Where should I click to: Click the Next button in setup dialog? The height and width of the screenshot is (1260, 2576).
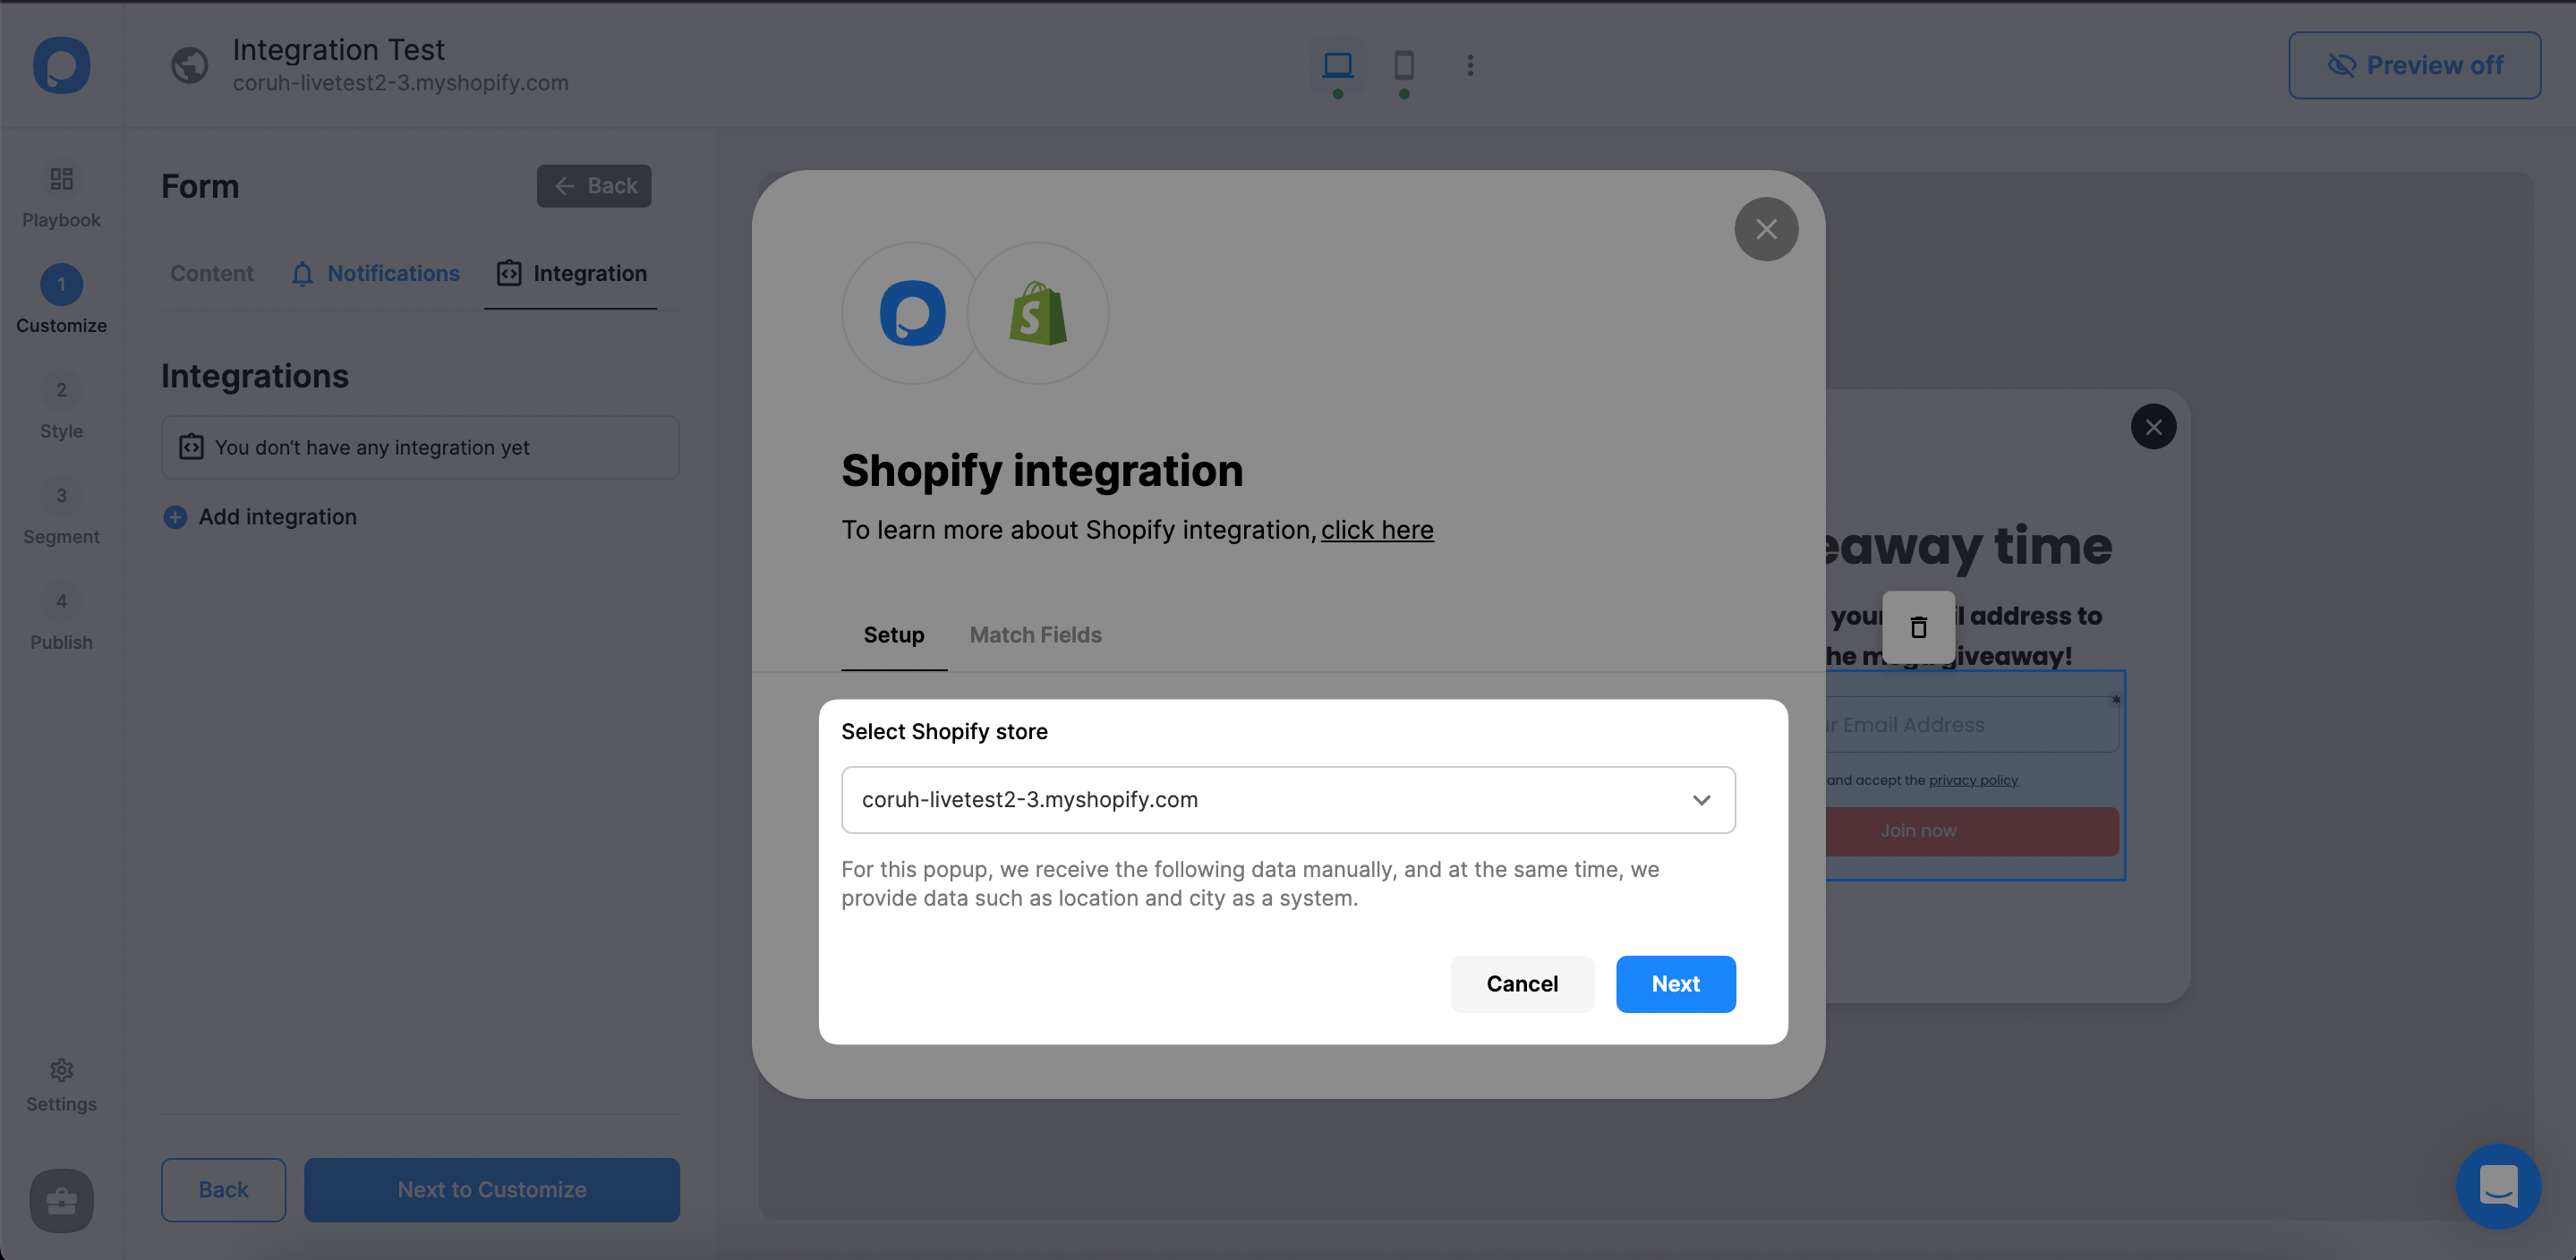[1676, 983]
